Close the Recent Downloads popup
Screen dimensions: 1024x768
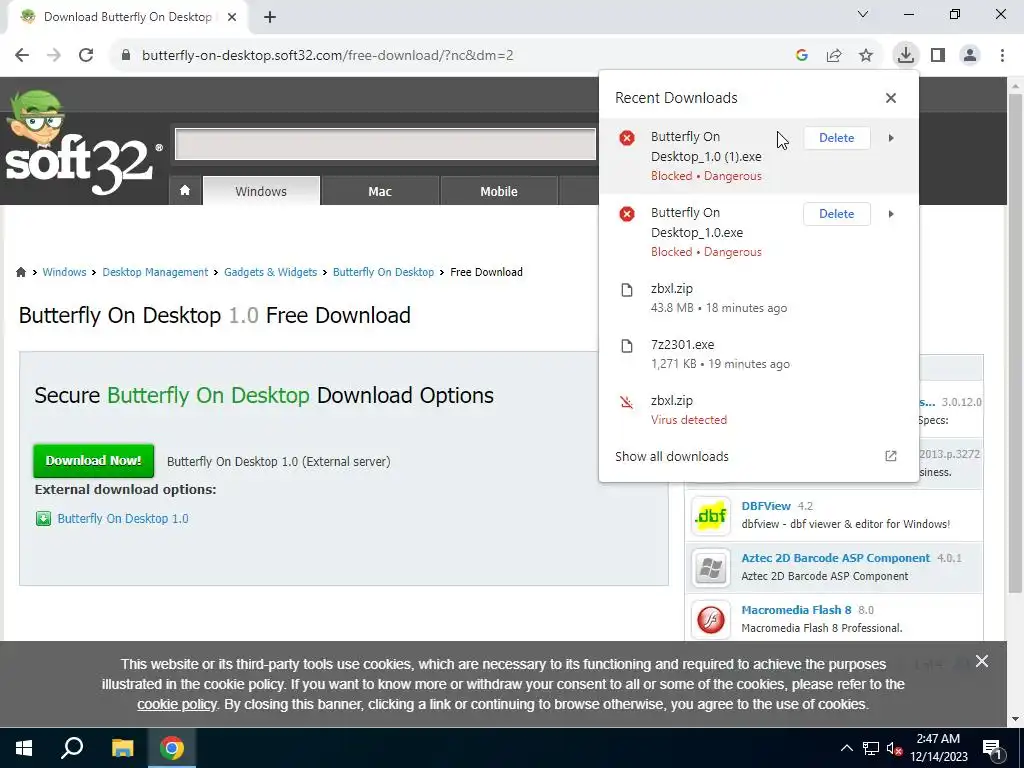click(891, 98)
